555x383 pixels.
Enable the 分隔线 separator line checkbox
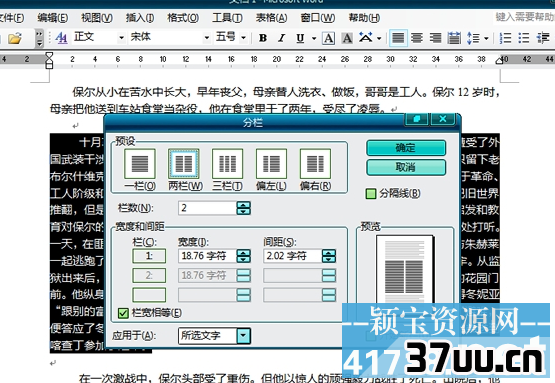(371, 194)
